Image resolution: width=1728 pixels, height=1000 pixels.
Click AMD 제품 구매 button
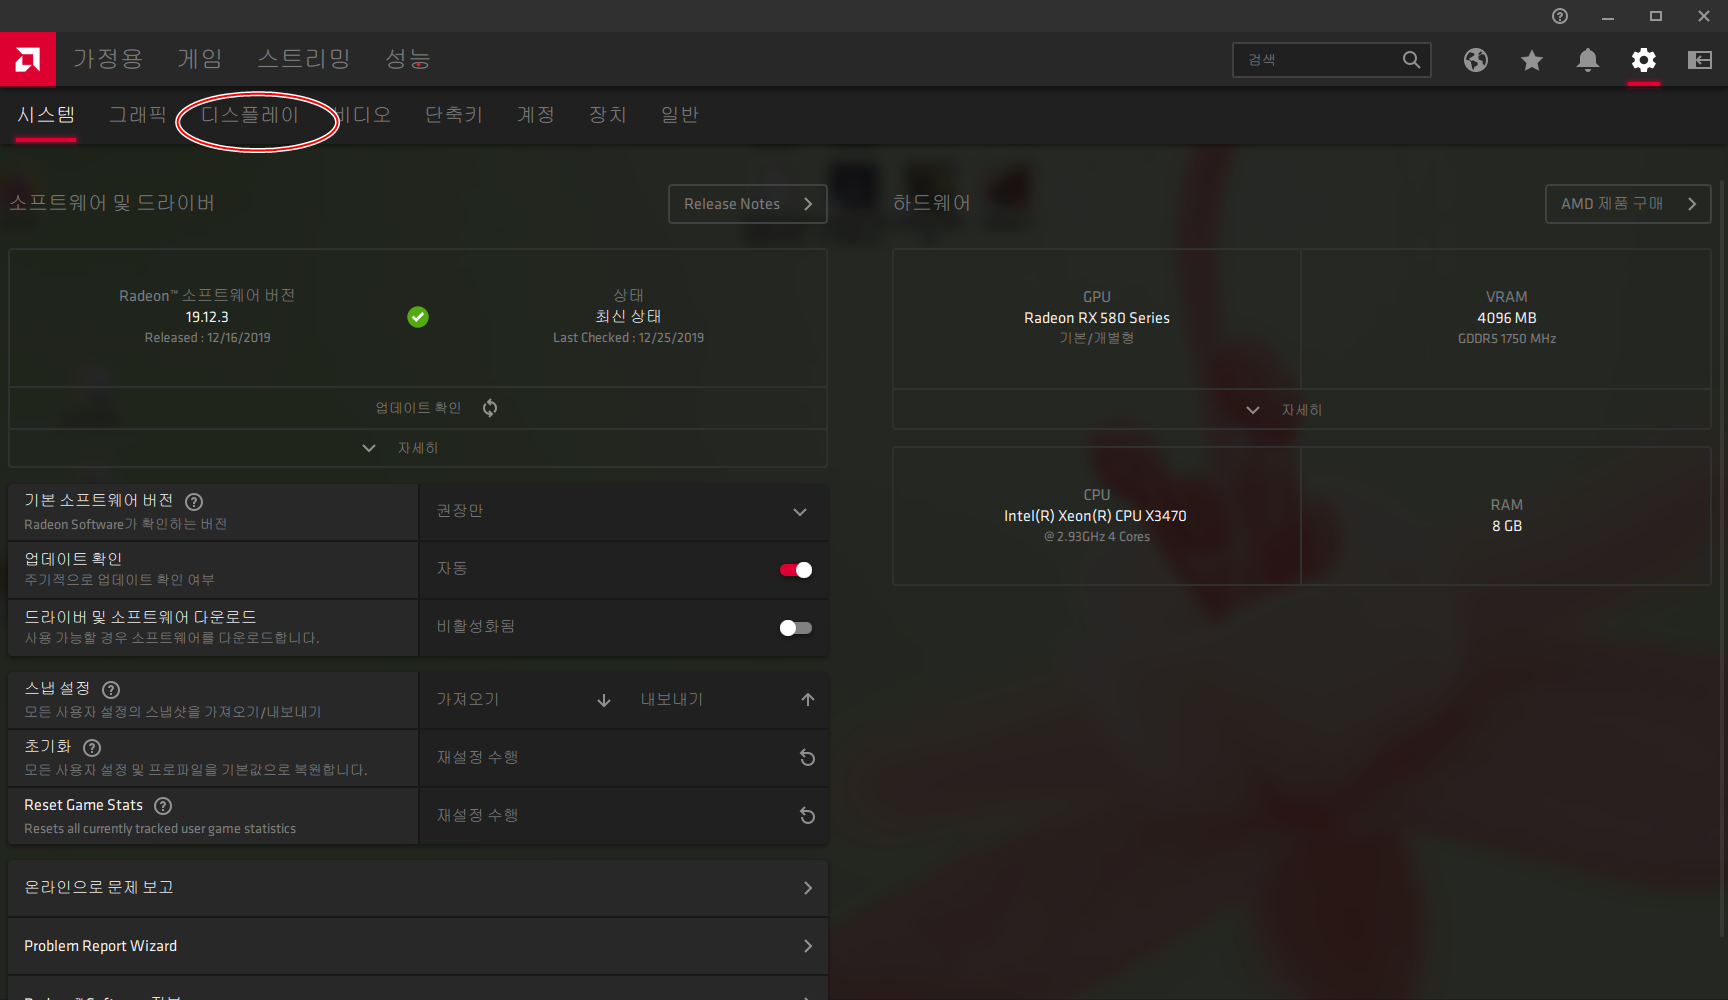(x=1628, y=204)
